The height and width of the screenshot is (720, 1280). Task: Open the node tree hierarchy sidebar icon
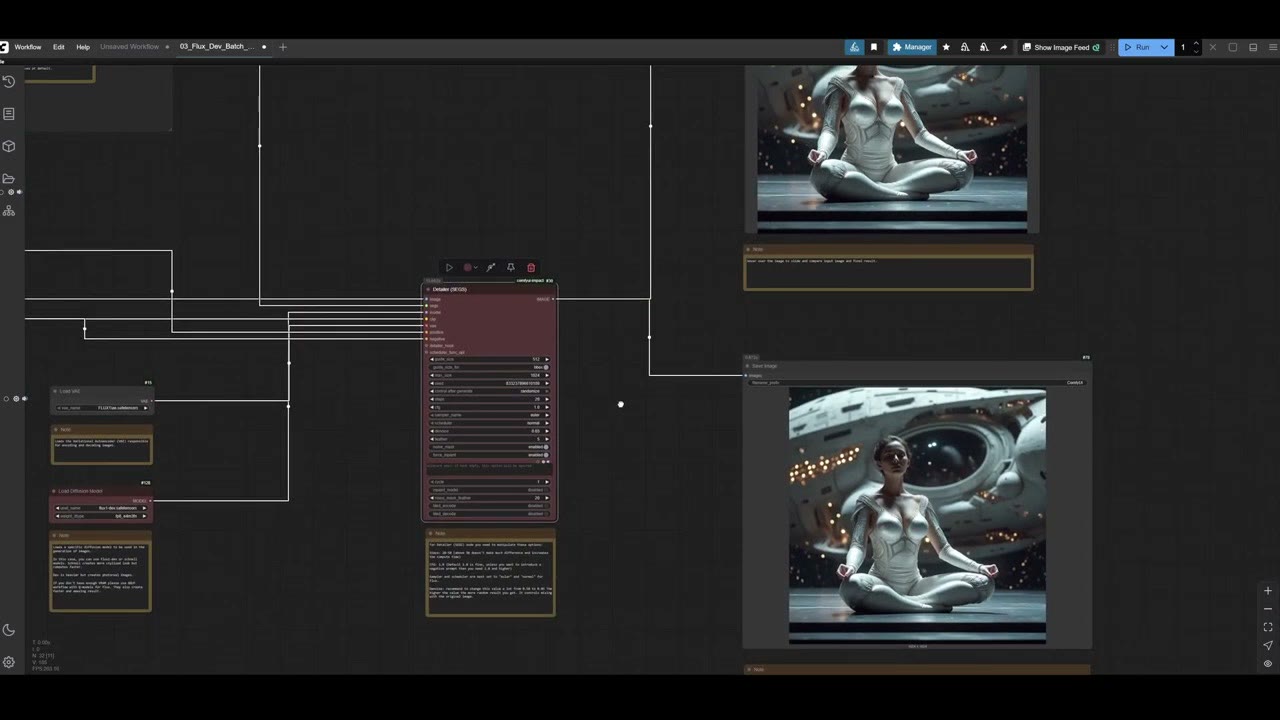(9, 211)
